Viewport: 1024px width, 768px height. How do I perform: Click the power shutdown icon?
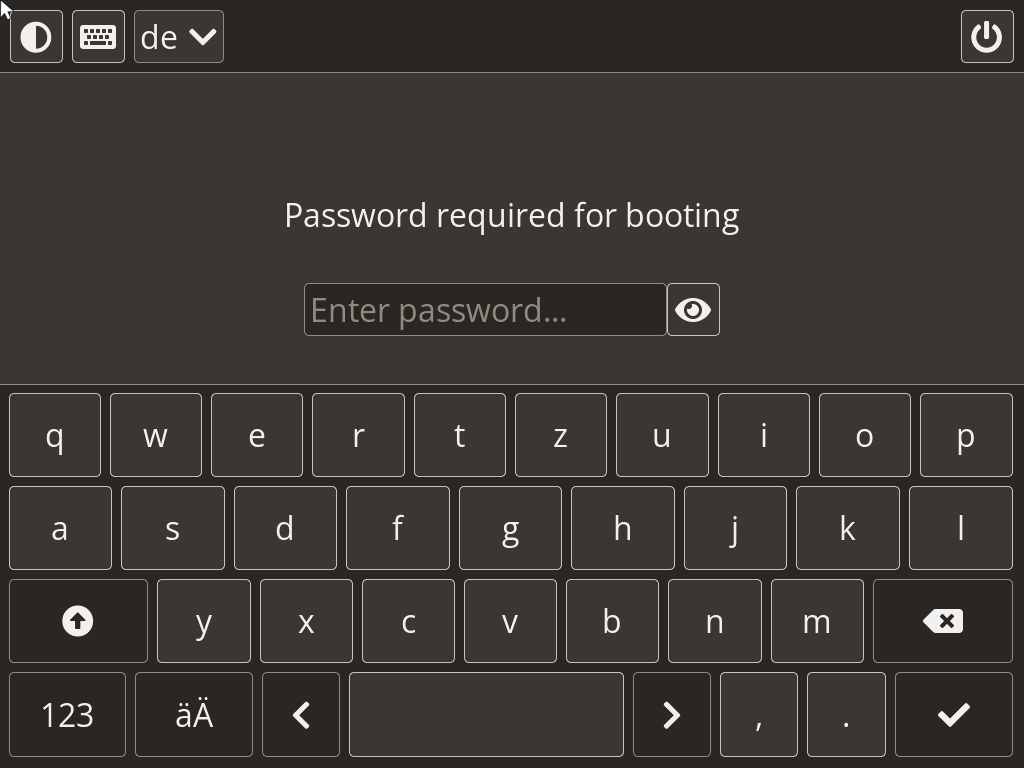coord(986,37)
